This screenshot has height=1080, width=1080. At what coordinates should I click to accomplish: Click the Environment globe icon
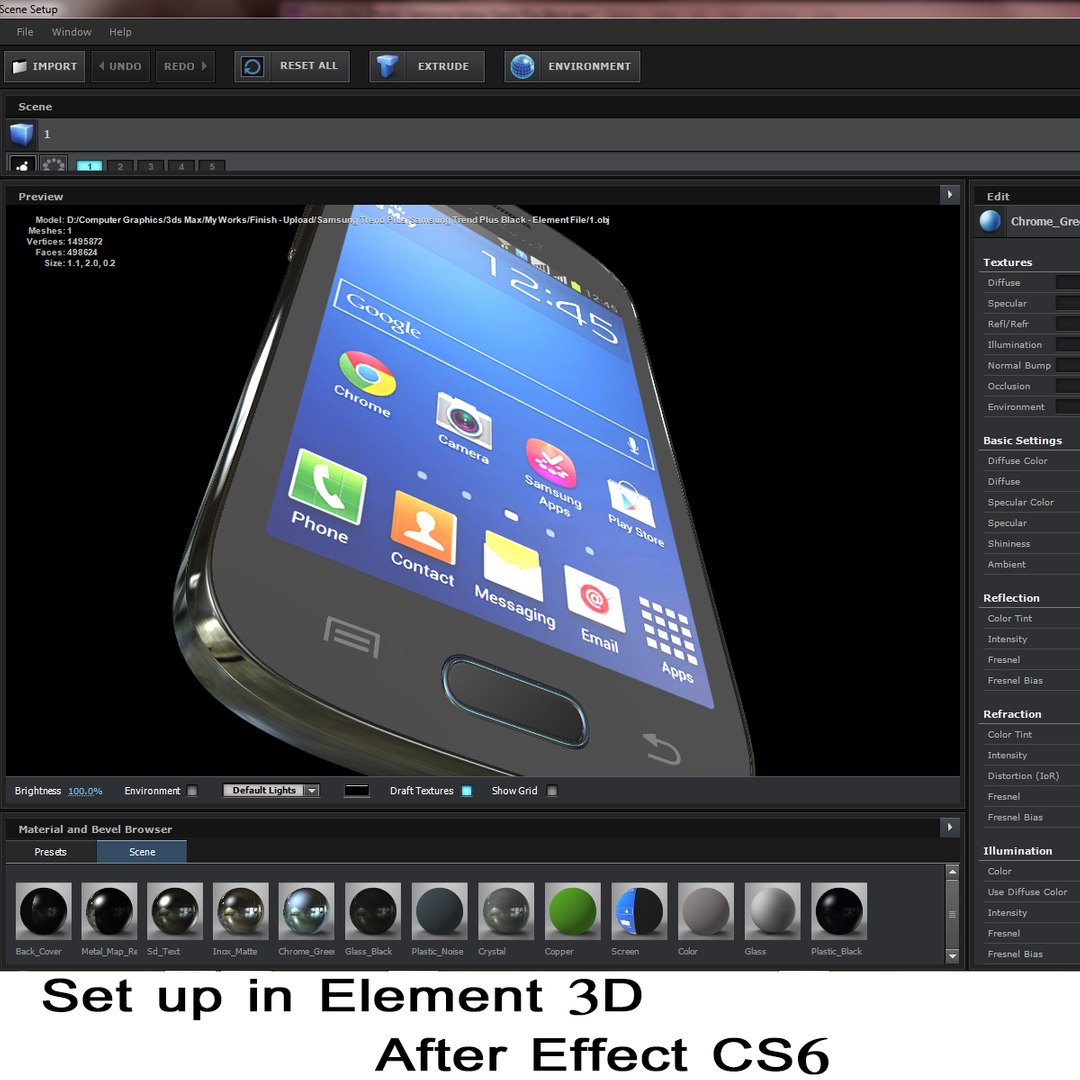pos(522,66)
